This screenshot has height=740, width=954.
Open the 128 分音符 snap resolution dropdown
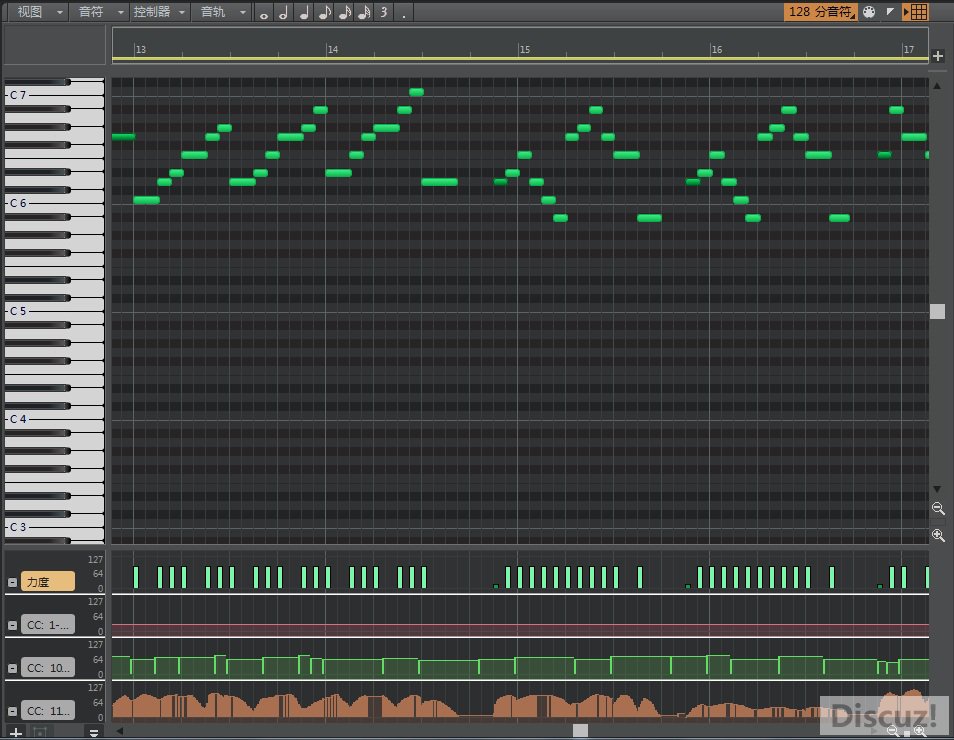[821, 12]
